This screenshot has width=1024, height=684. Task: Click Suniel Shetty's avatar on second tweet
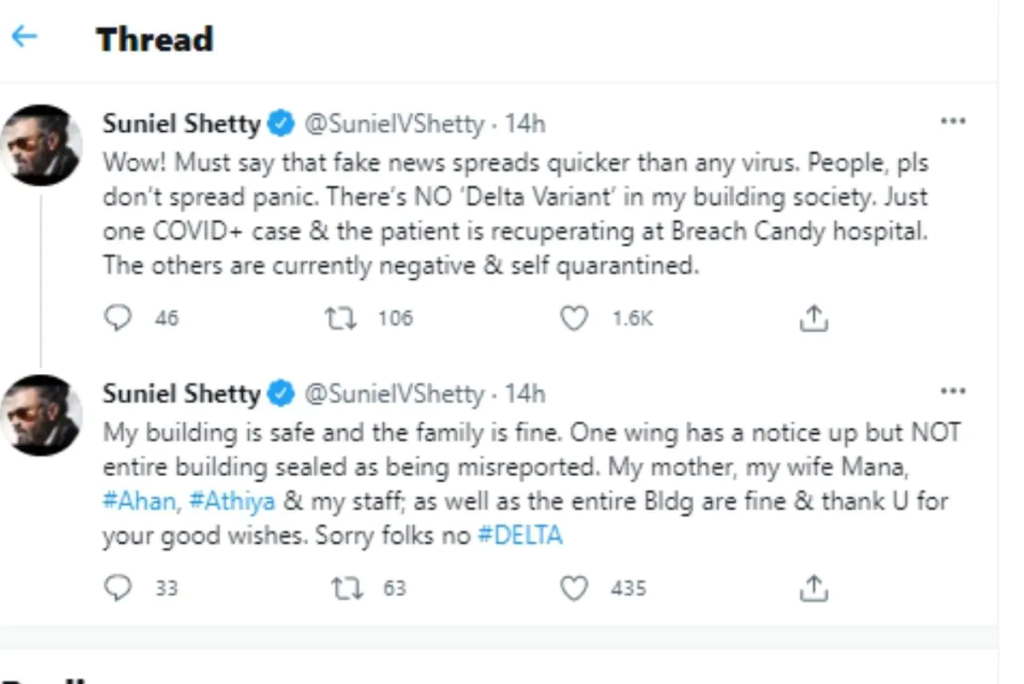pyautogui.click(x=41, y=415)
